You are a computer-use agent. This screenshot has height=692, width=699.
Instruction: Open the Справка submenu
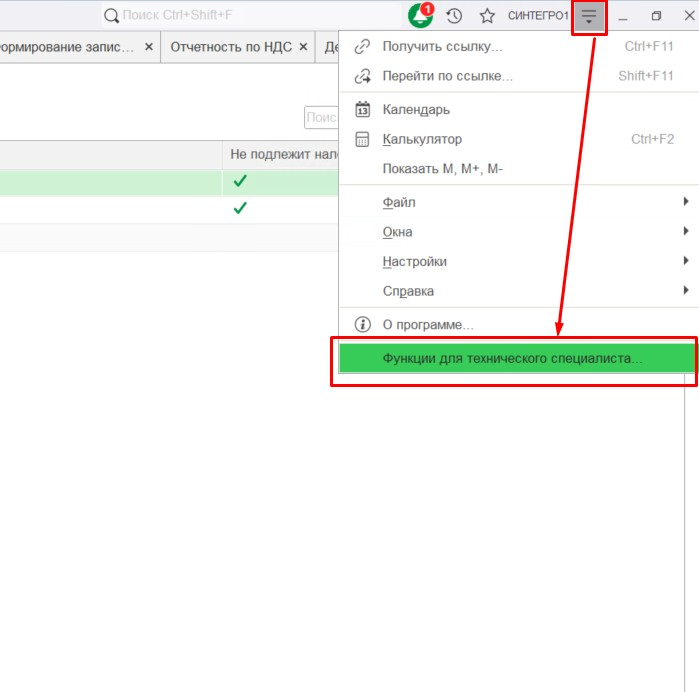(408, 291)
